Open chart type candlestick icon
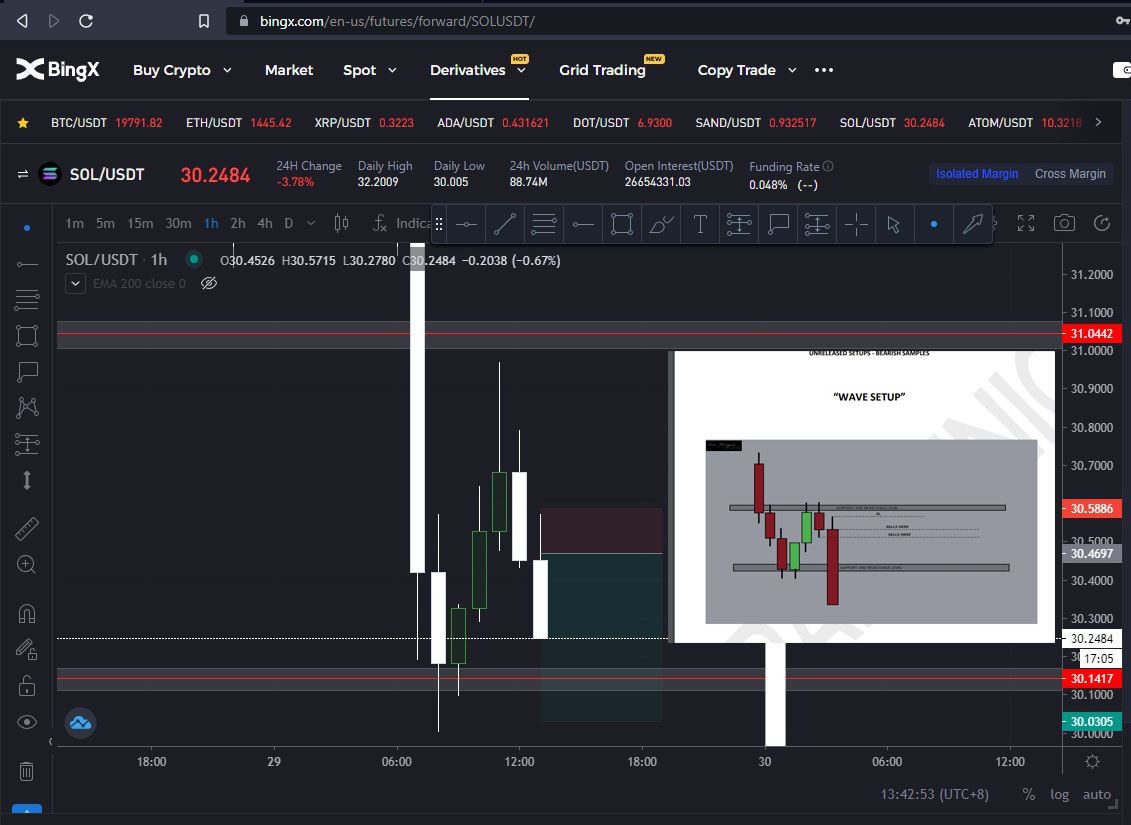Image resolution: width=1131 pixels, height=825 pixels. 342,223
